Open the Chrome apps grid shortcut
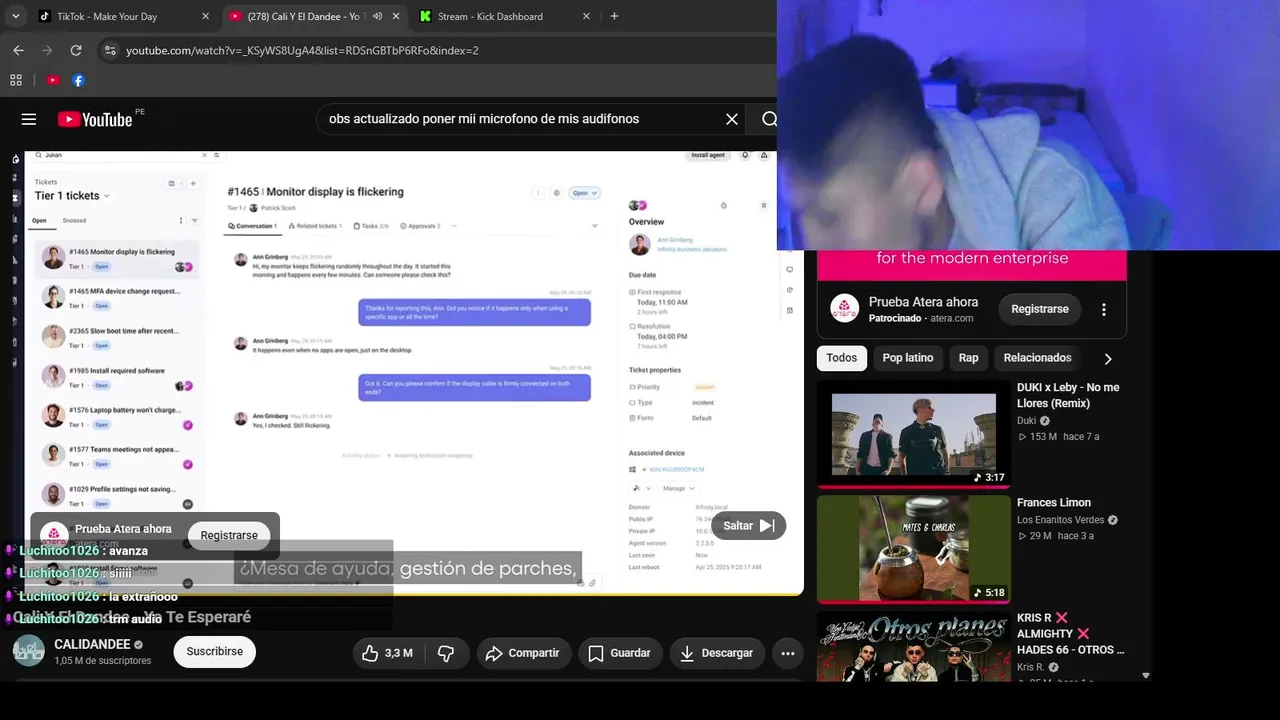1280x720 pixels. [16, 80]
